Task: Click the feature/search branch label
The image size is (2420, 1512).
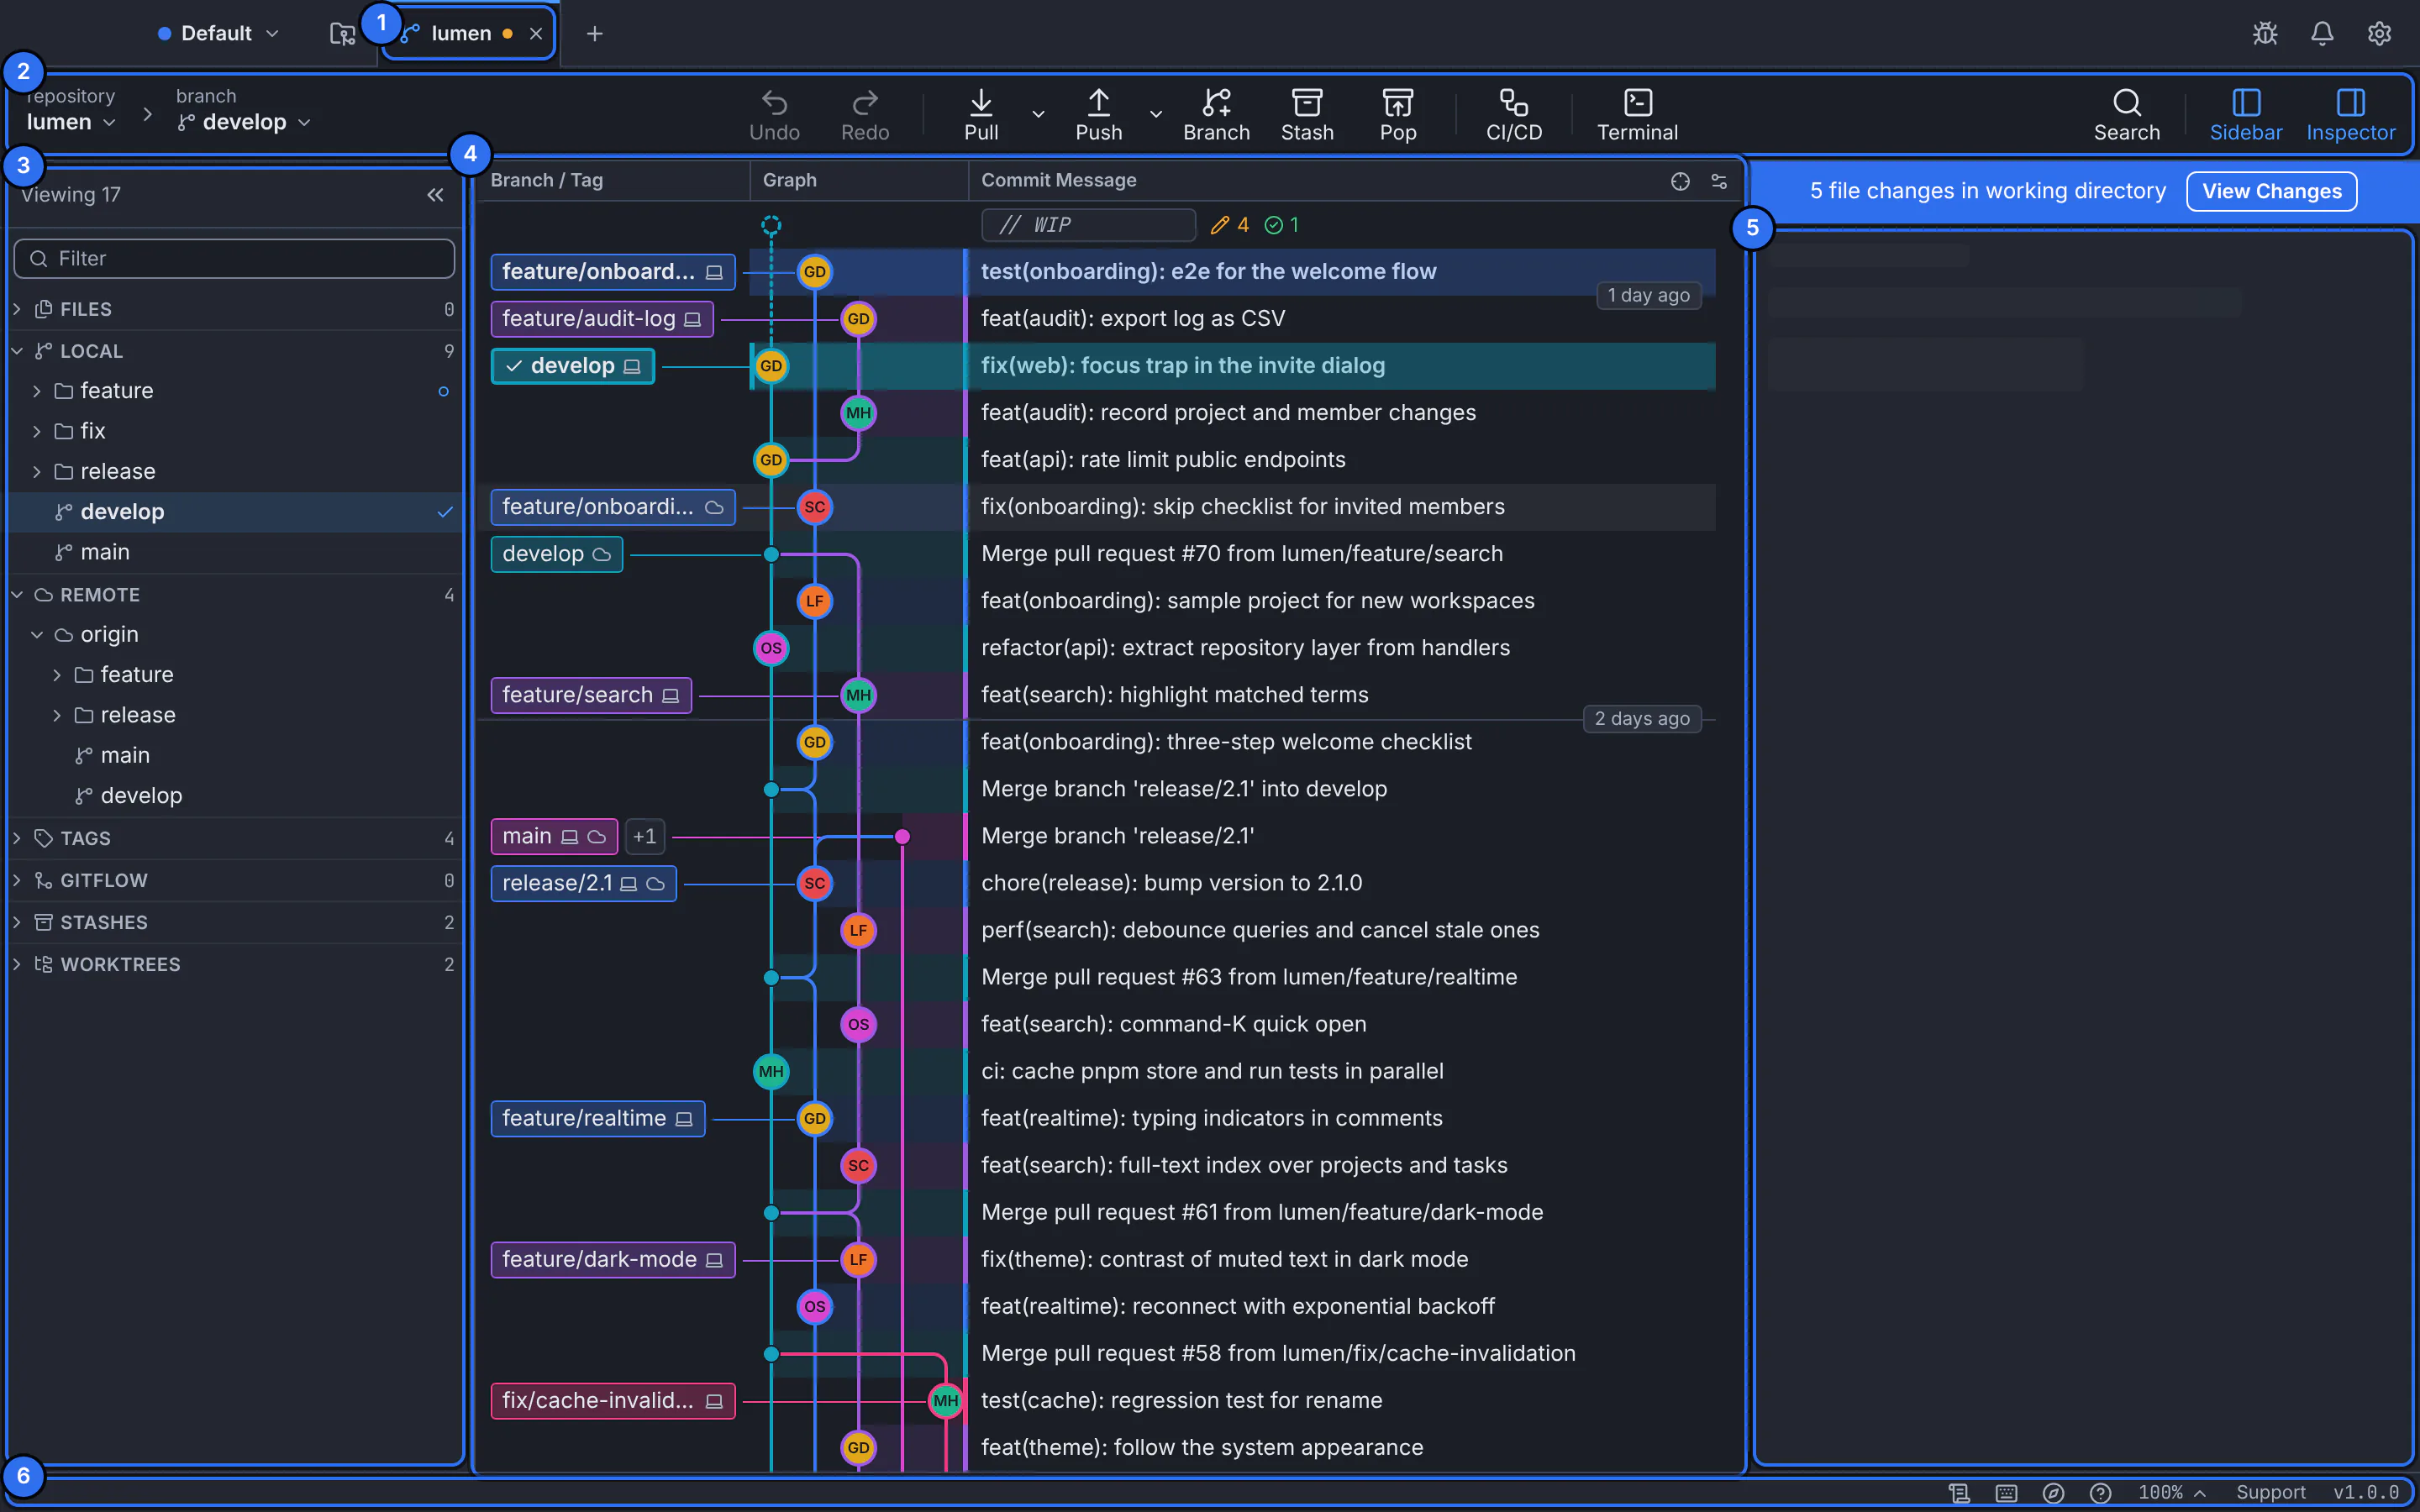Action: [591, 695]
